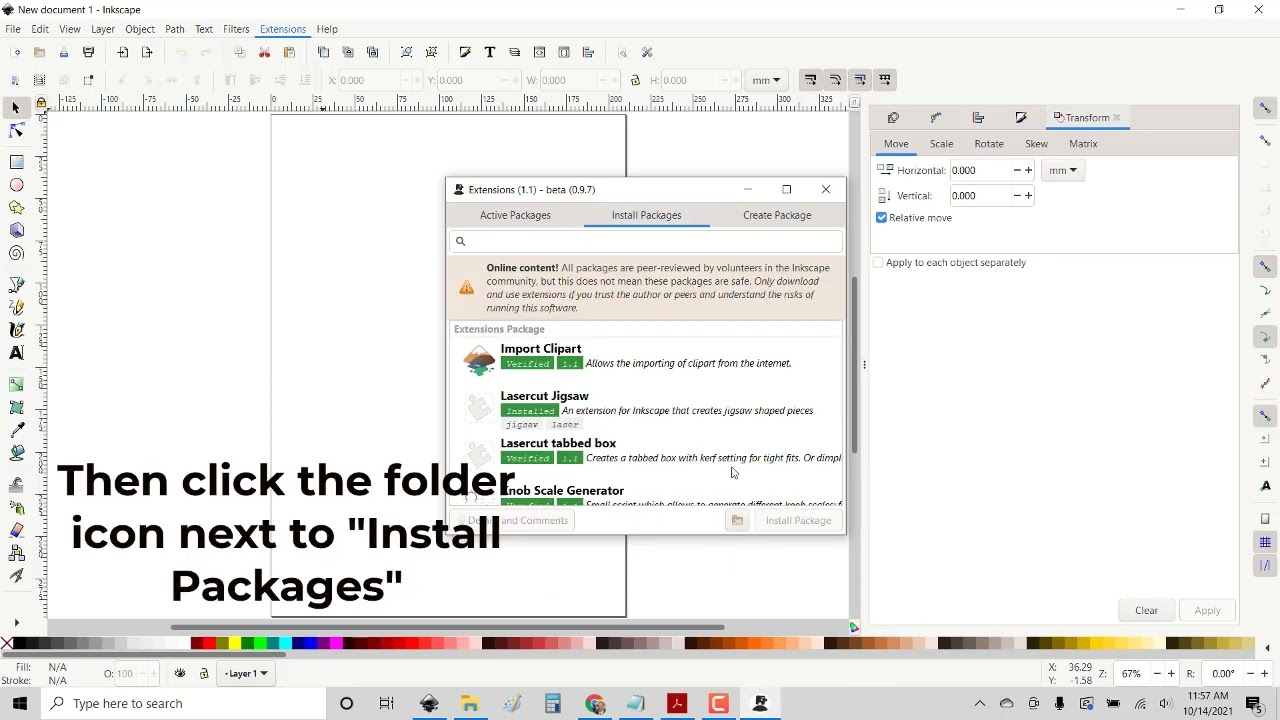
Task: Open the mm units dropdown in Transform panel
Action: click(x=1062, y=170)
